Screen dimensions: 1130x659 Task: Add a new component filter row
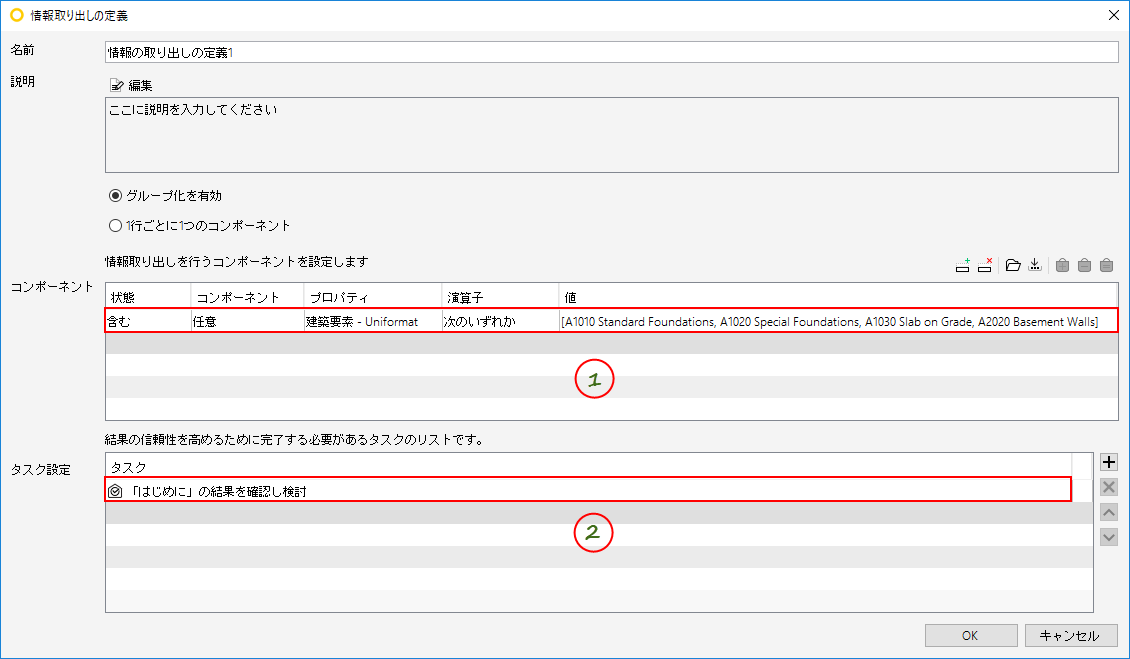coord(962,265)
